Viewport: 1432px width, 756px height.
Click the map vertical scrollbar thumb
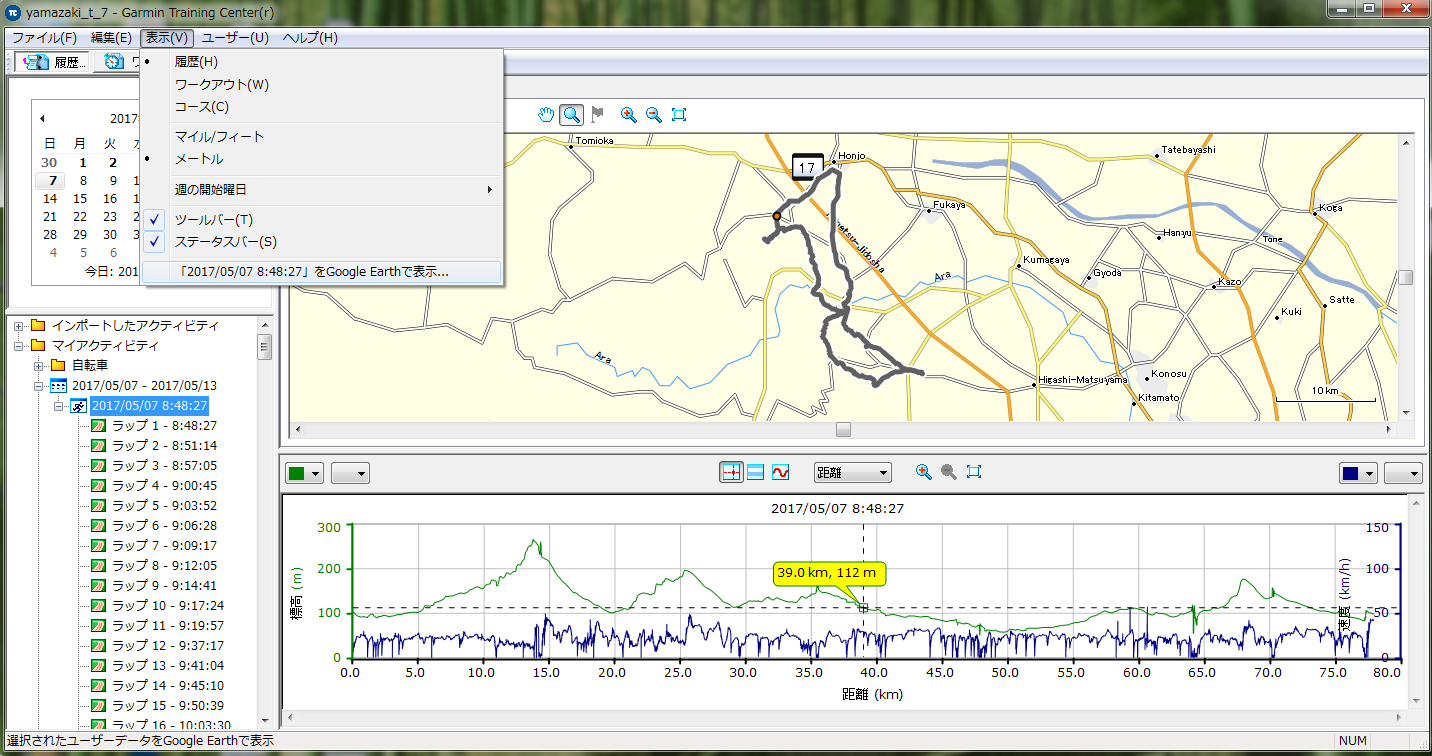(x=1406, y=277)
